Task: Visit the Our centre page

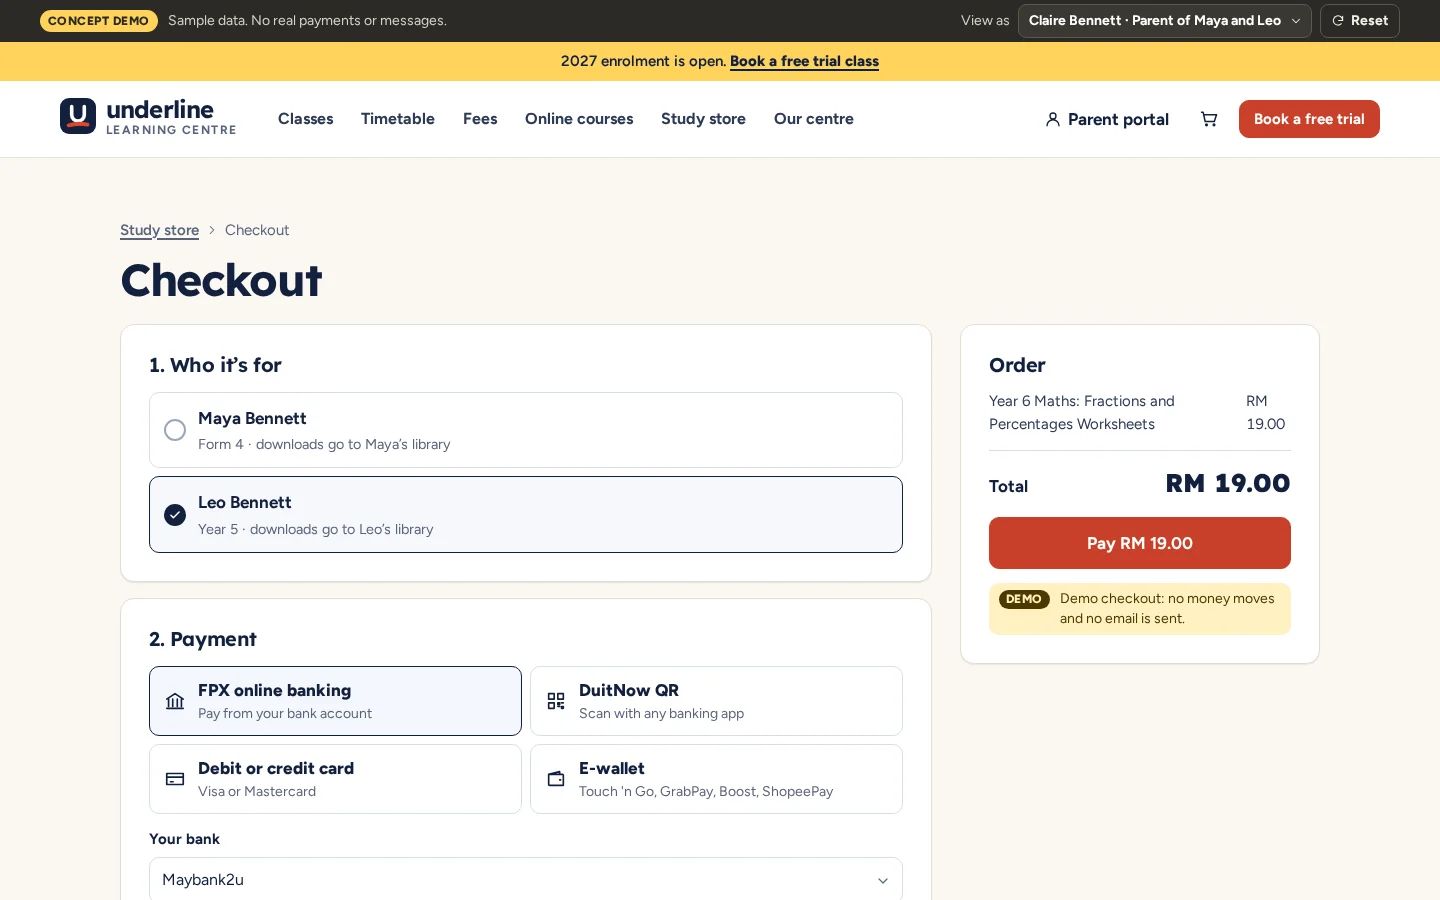Action: tap(814, 119)
